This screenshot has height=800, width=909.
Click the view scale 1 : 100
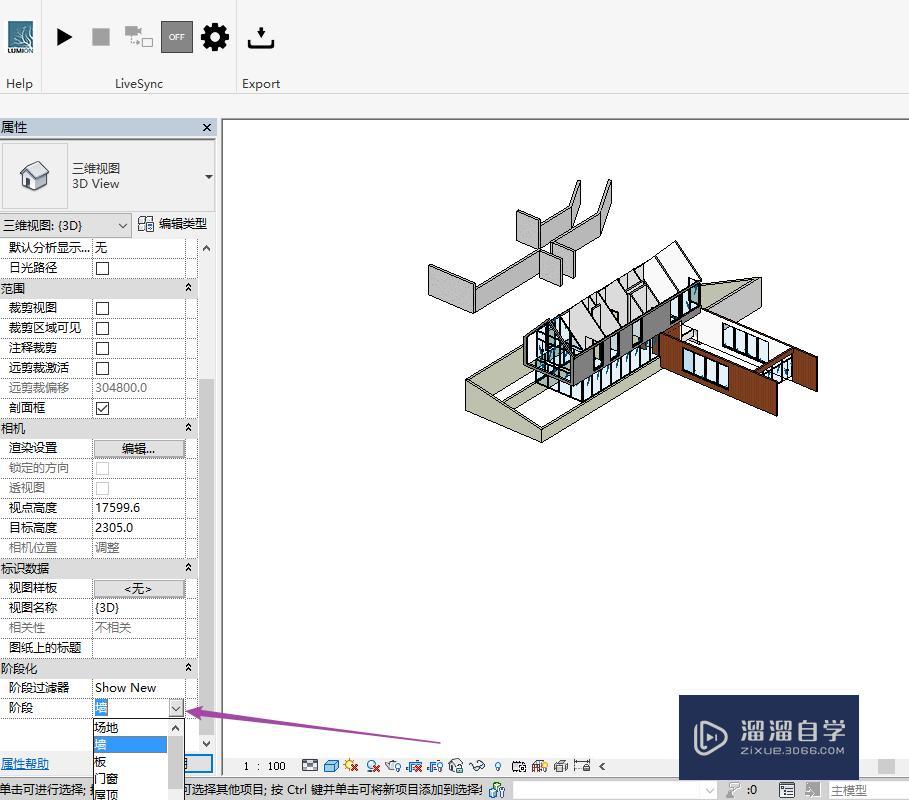tap(264, 766)
